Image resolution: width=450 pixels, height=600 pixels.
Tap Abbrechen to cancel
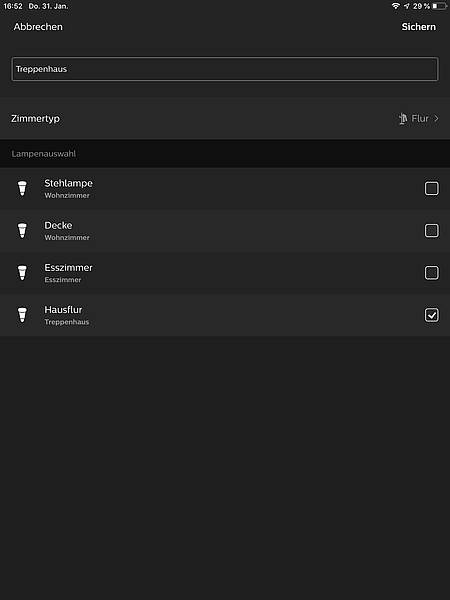[x=38, y=27]
